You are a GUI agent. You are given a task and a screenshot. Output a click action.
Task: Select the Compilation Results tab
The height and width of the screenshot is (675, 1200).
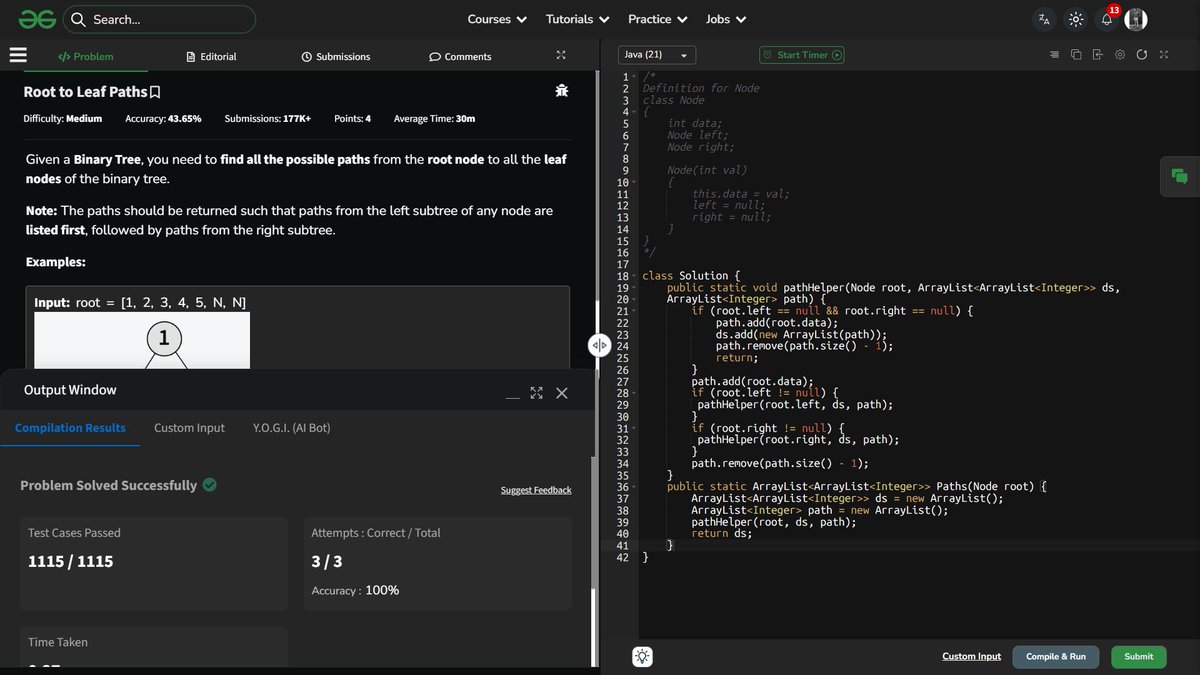70,428
